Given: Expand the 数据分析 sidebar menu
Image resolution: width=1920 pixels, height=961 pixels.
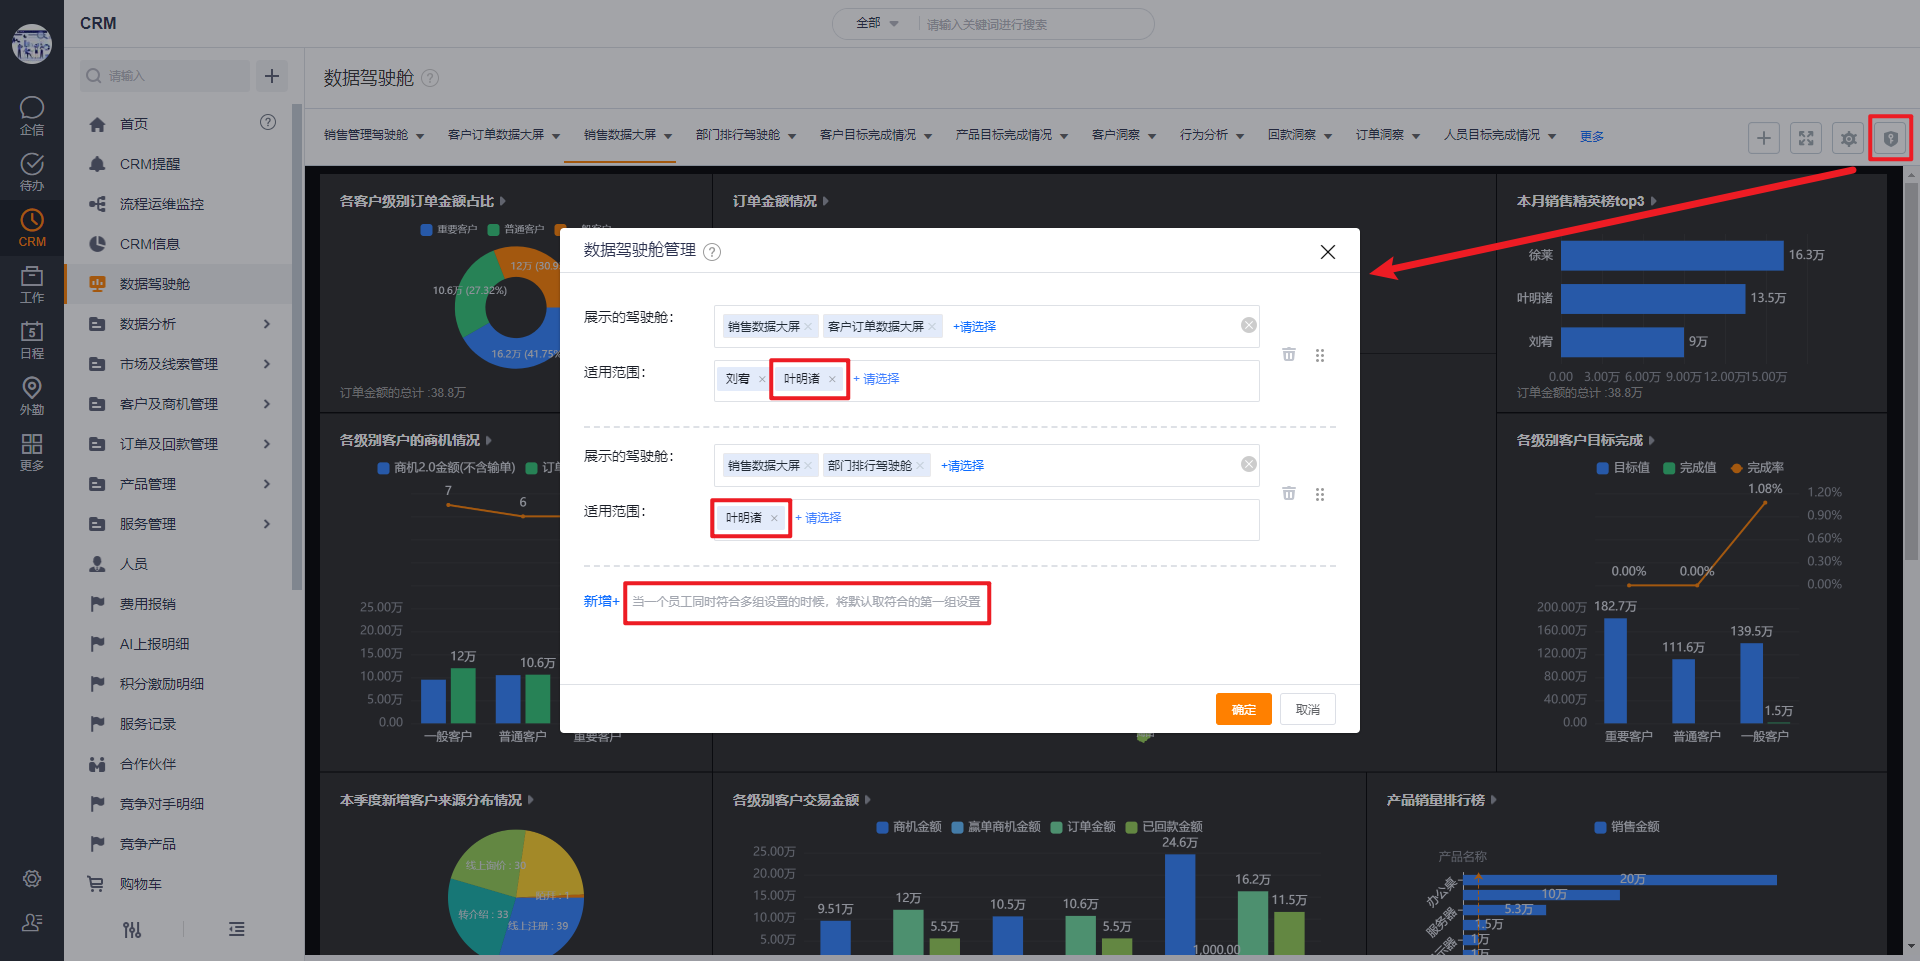Looking at the screenshot, I should point(267,324).
